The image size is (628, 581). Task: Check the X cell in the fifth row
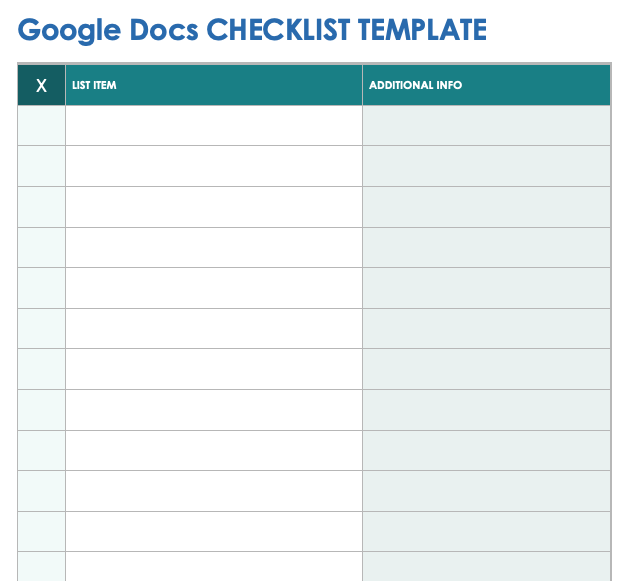click(x=41, y=288)
